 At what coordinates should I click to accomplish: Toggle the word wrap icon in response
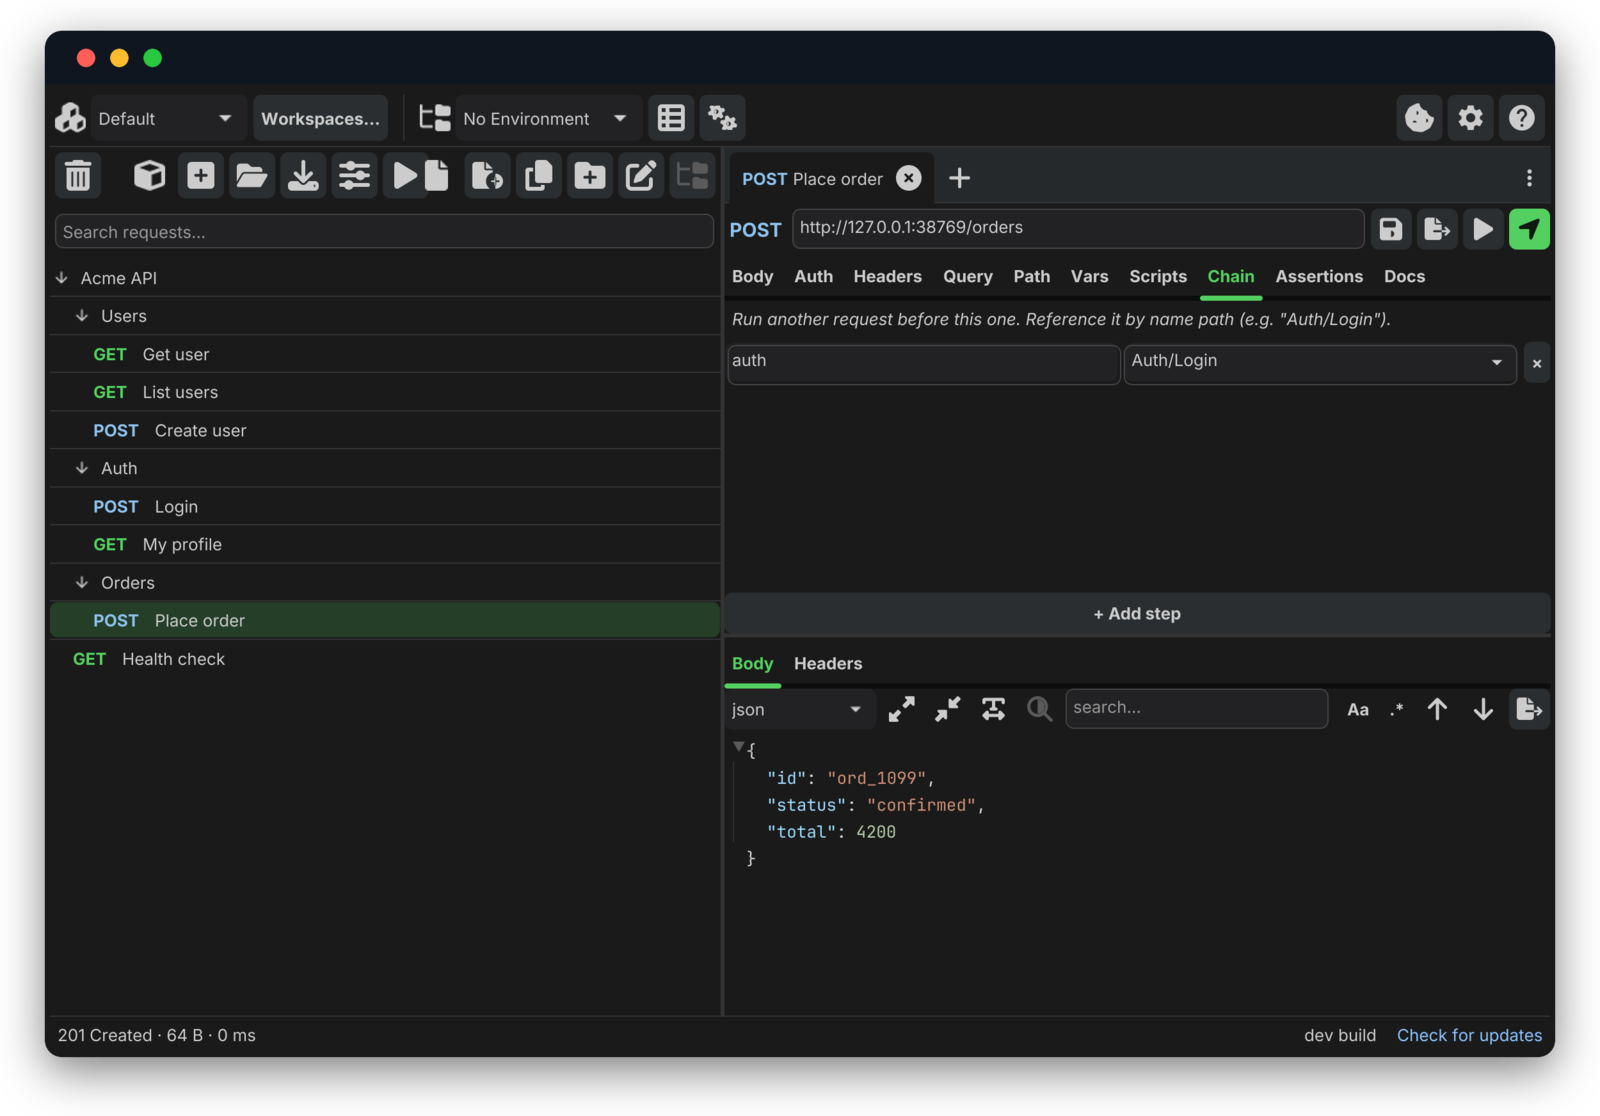point(993,709)
